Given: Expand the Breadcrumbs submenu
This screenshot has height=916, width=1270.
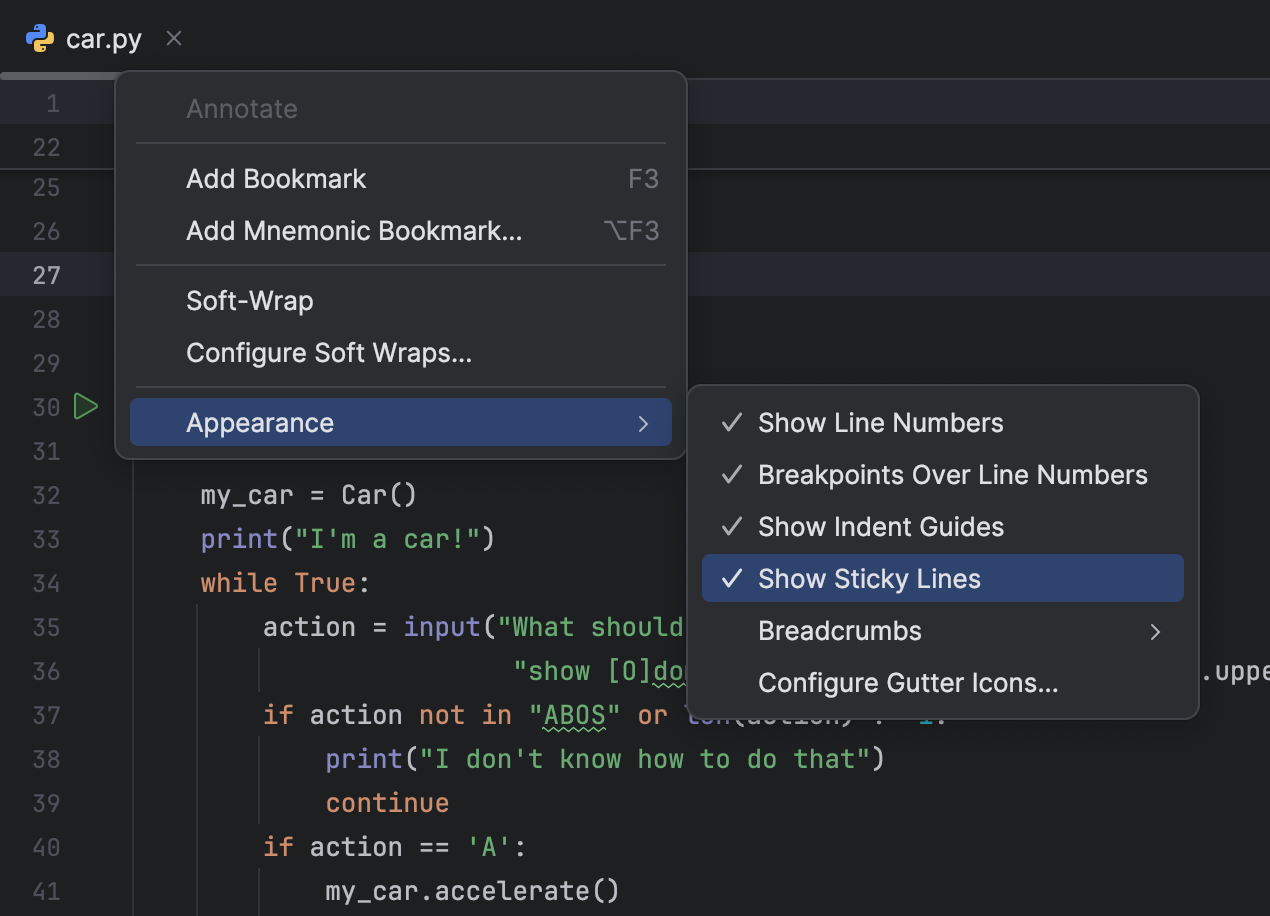Looking at the screenshot, I should click(840, 630).
